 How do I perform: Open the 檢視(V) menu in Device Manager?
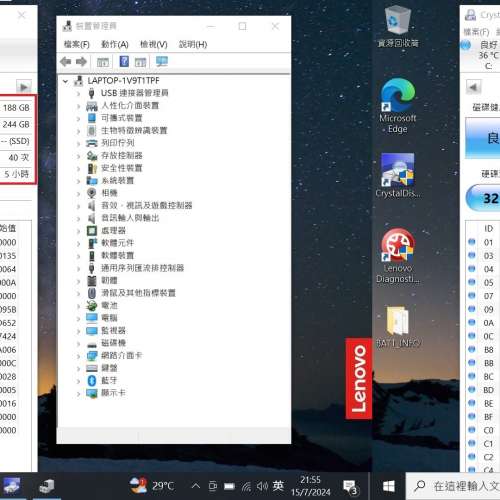click(154, 44)
